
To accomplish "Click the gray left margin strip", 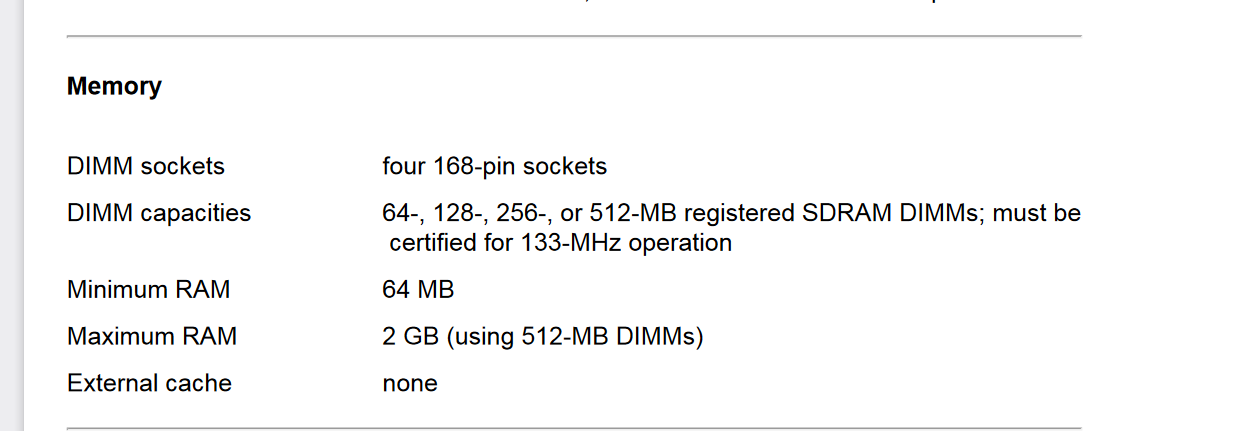I will coord(11,215).
